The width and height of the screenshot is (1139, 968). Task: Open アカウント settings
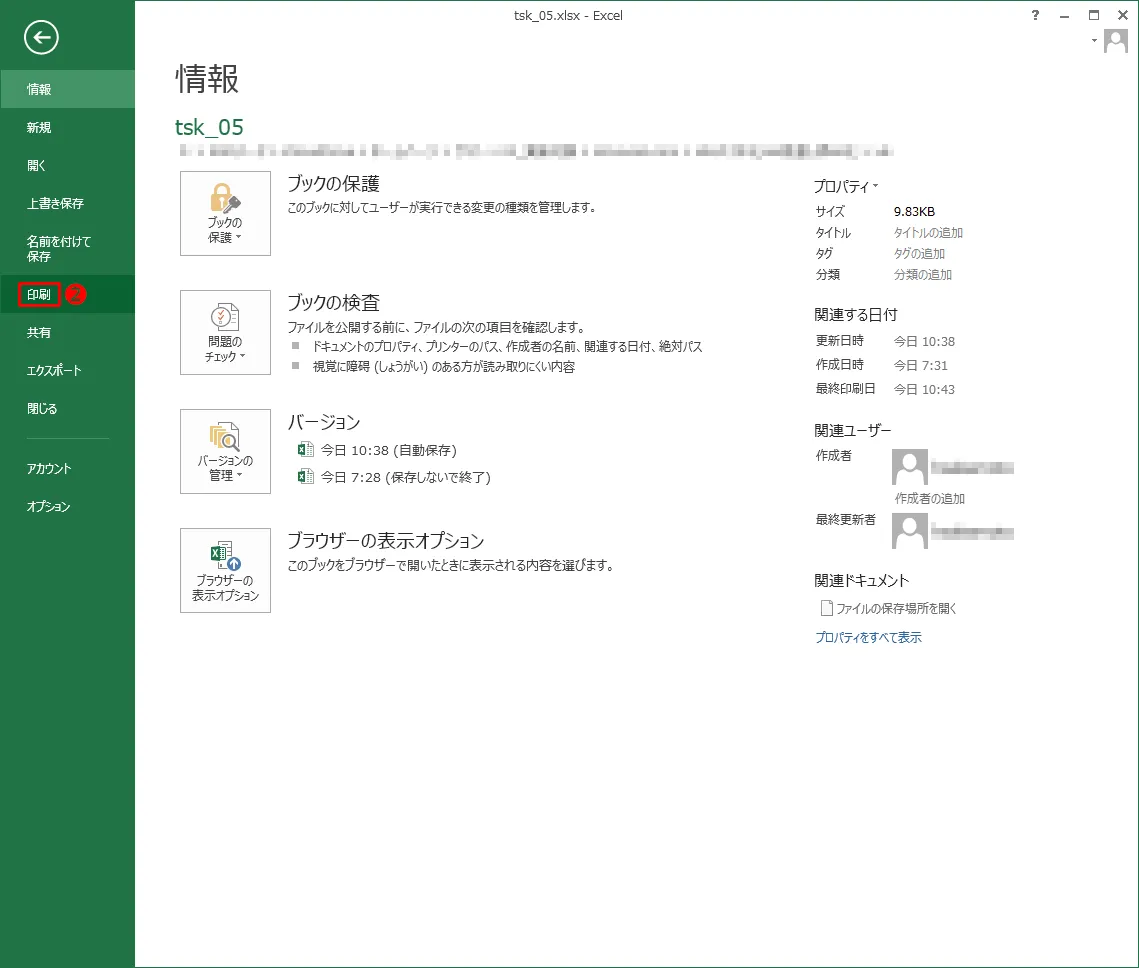click(x=67, y=468)
